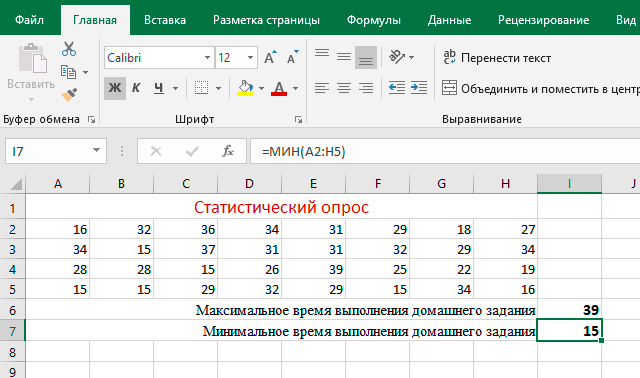Open the Рецензирование tab

543,20
